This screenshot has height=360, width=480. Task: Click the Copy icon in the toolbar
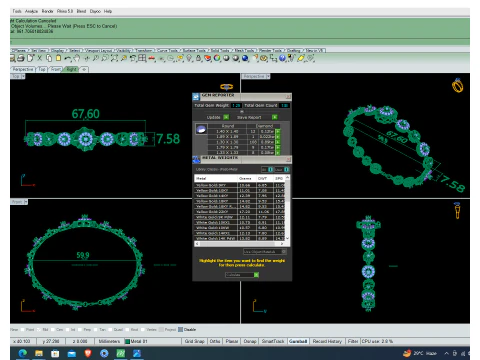tap(49, 58)
